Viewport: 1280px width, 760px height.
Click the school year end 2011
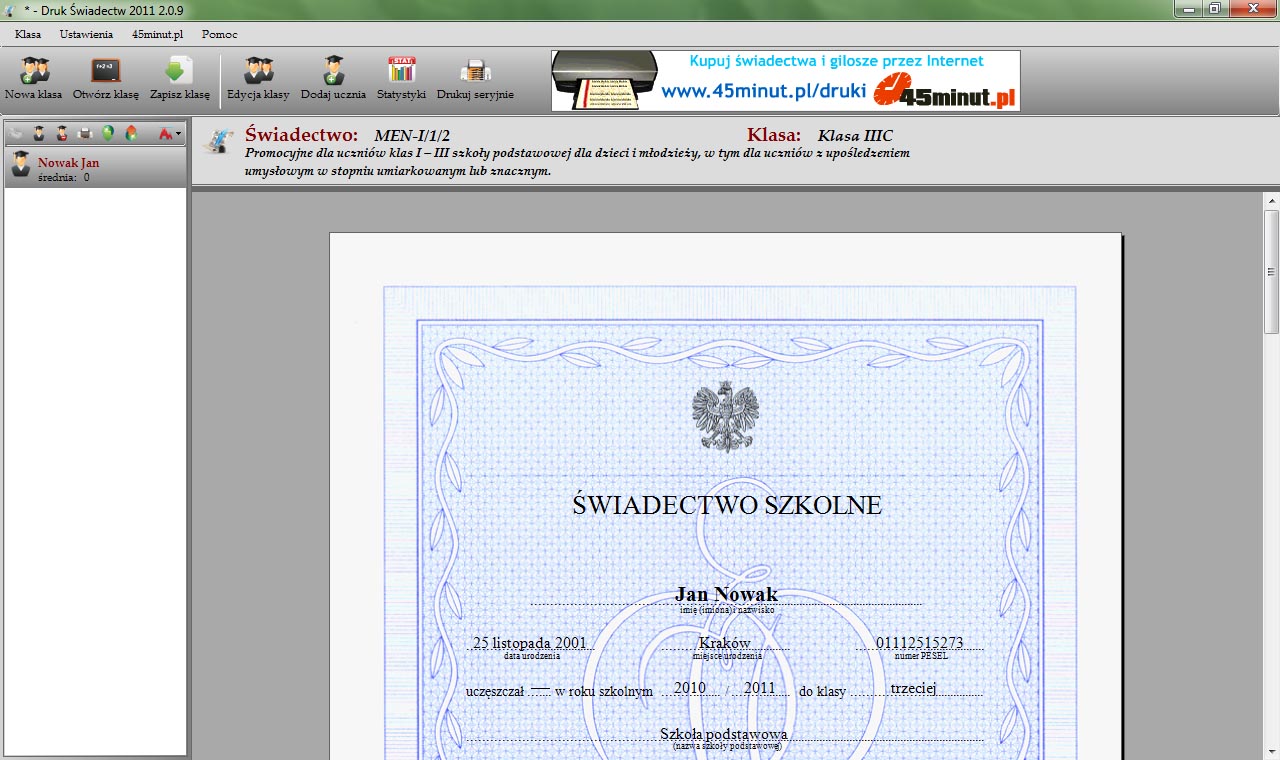760,688
